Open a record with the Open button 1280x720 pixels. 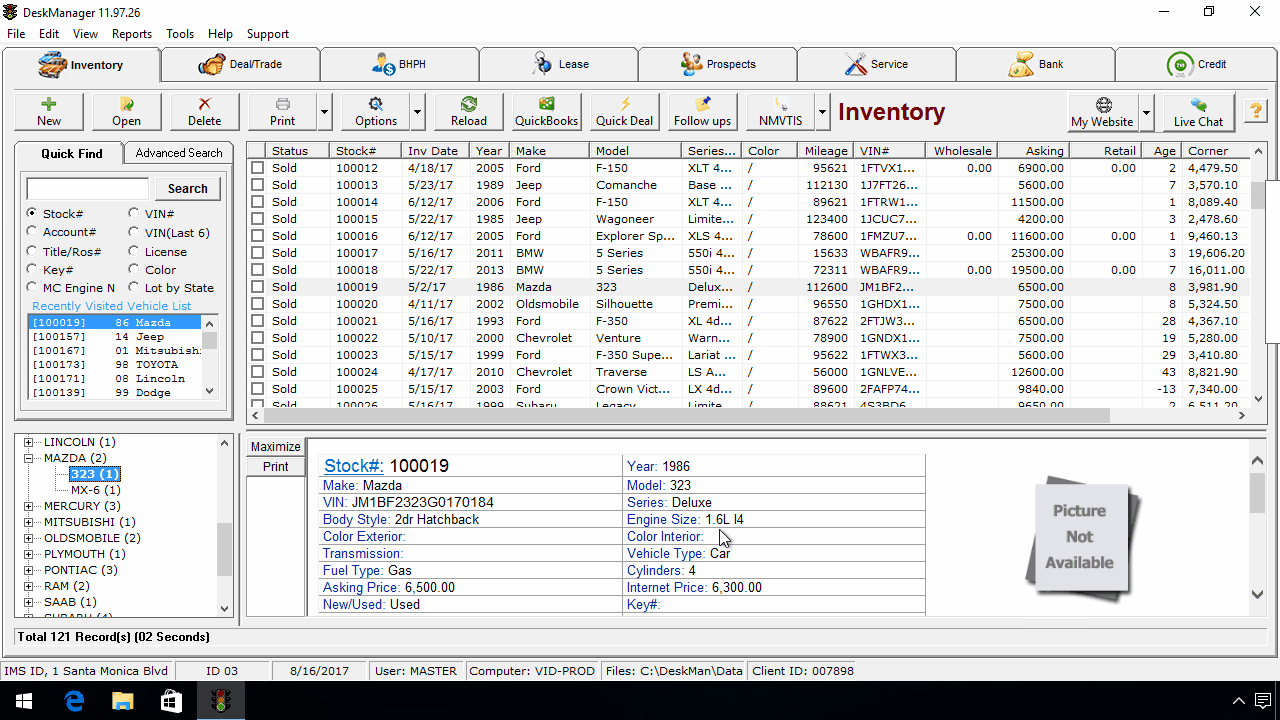[x=127, y=111]
